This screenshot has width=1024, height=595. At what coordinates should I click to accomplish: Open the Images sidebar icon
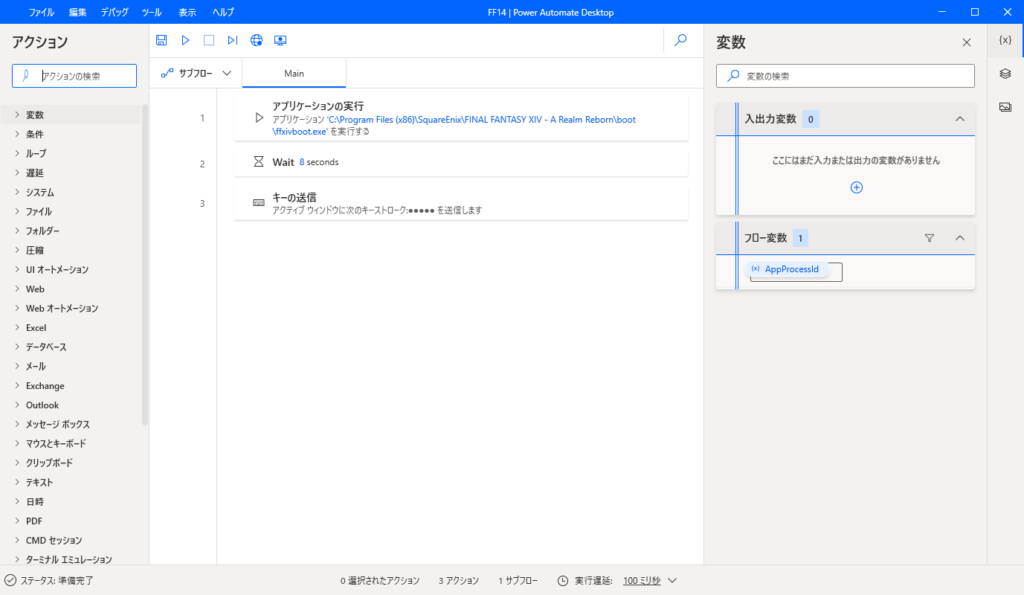(1006, 106)
